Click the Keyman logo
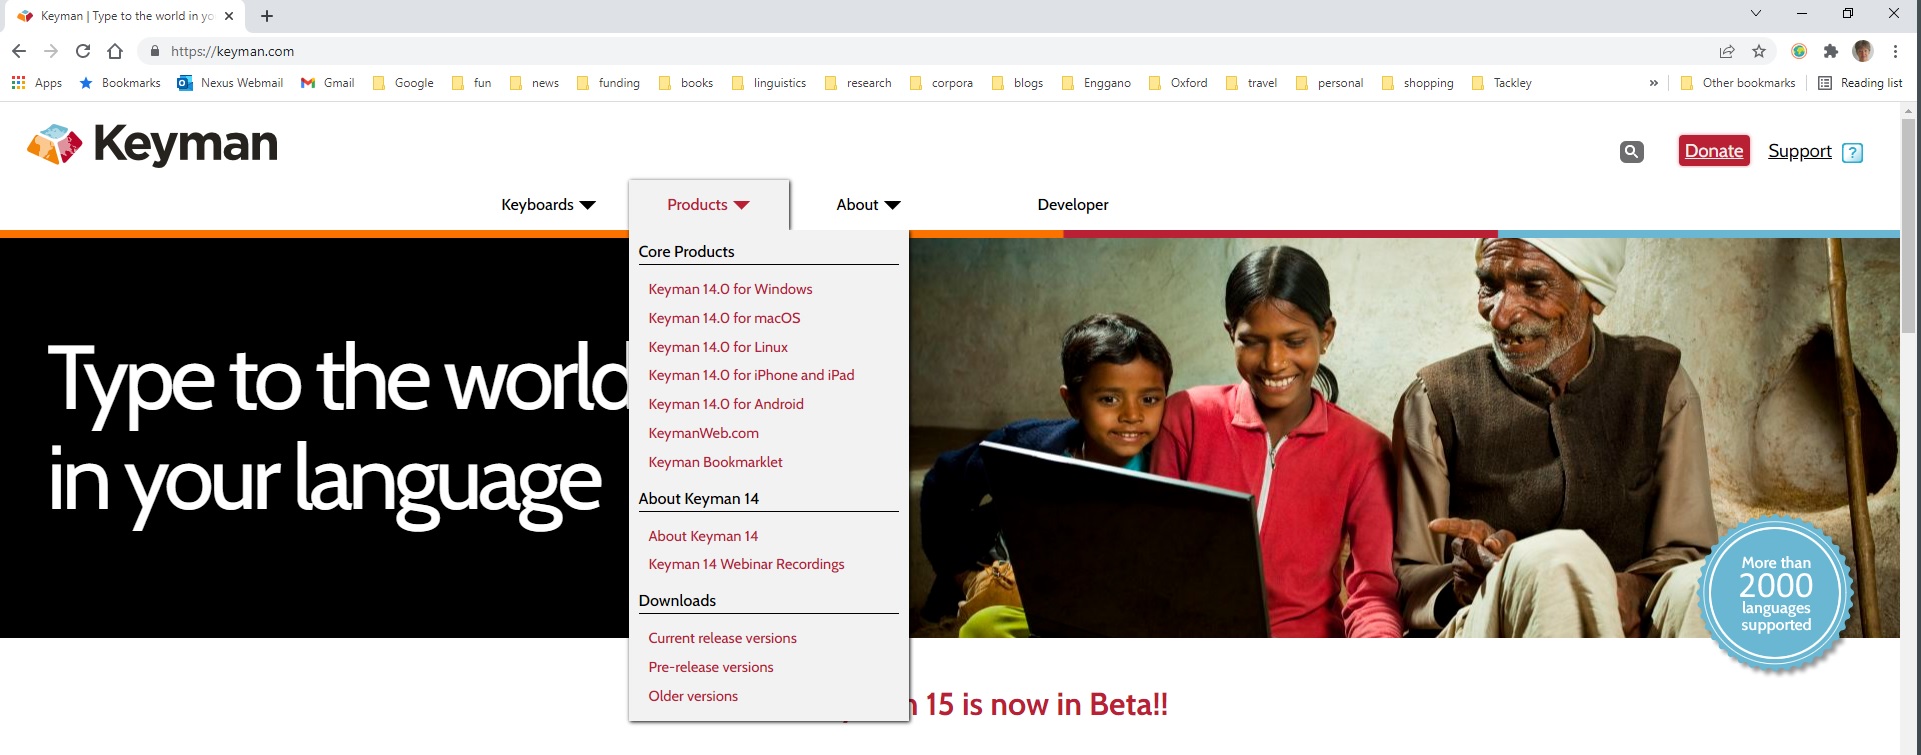 [153, 144]
